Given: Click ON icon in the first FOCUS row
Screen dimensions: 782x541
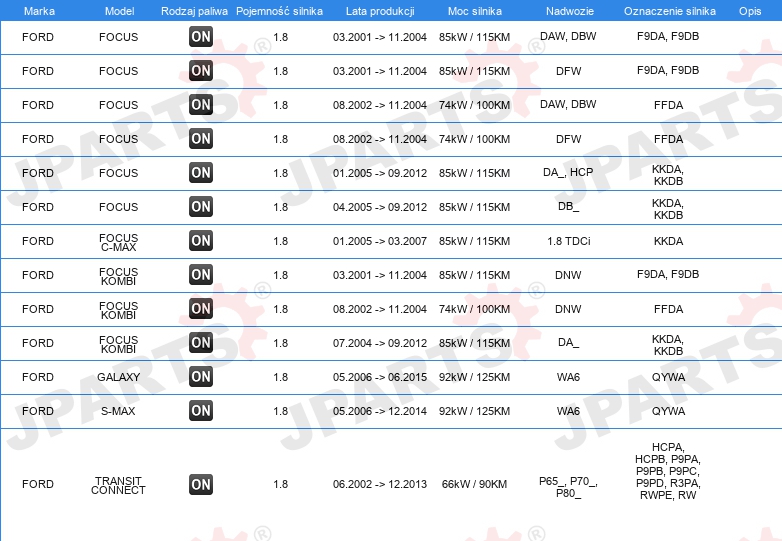Looking at the screenshot, I should [201, 36].
